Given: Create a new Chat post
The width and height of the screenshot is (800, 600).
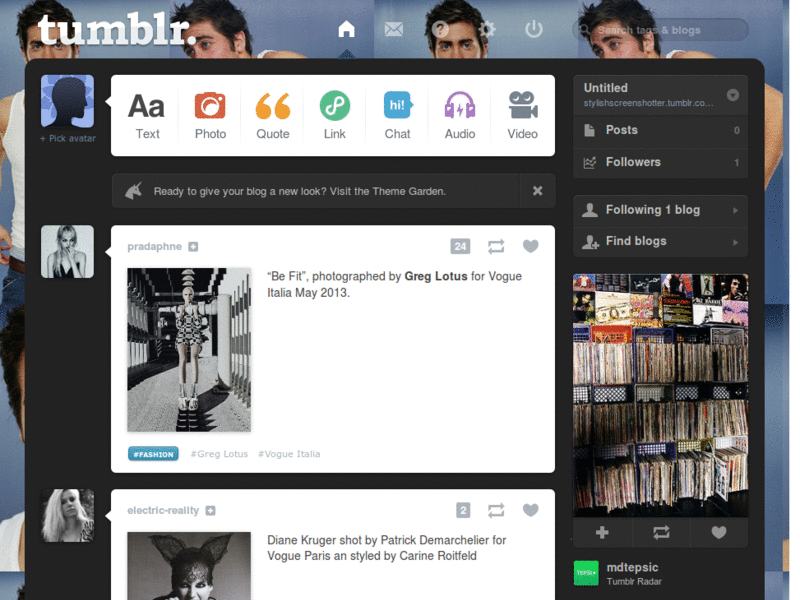Looking at the screenshot, I should click(397, 116).
